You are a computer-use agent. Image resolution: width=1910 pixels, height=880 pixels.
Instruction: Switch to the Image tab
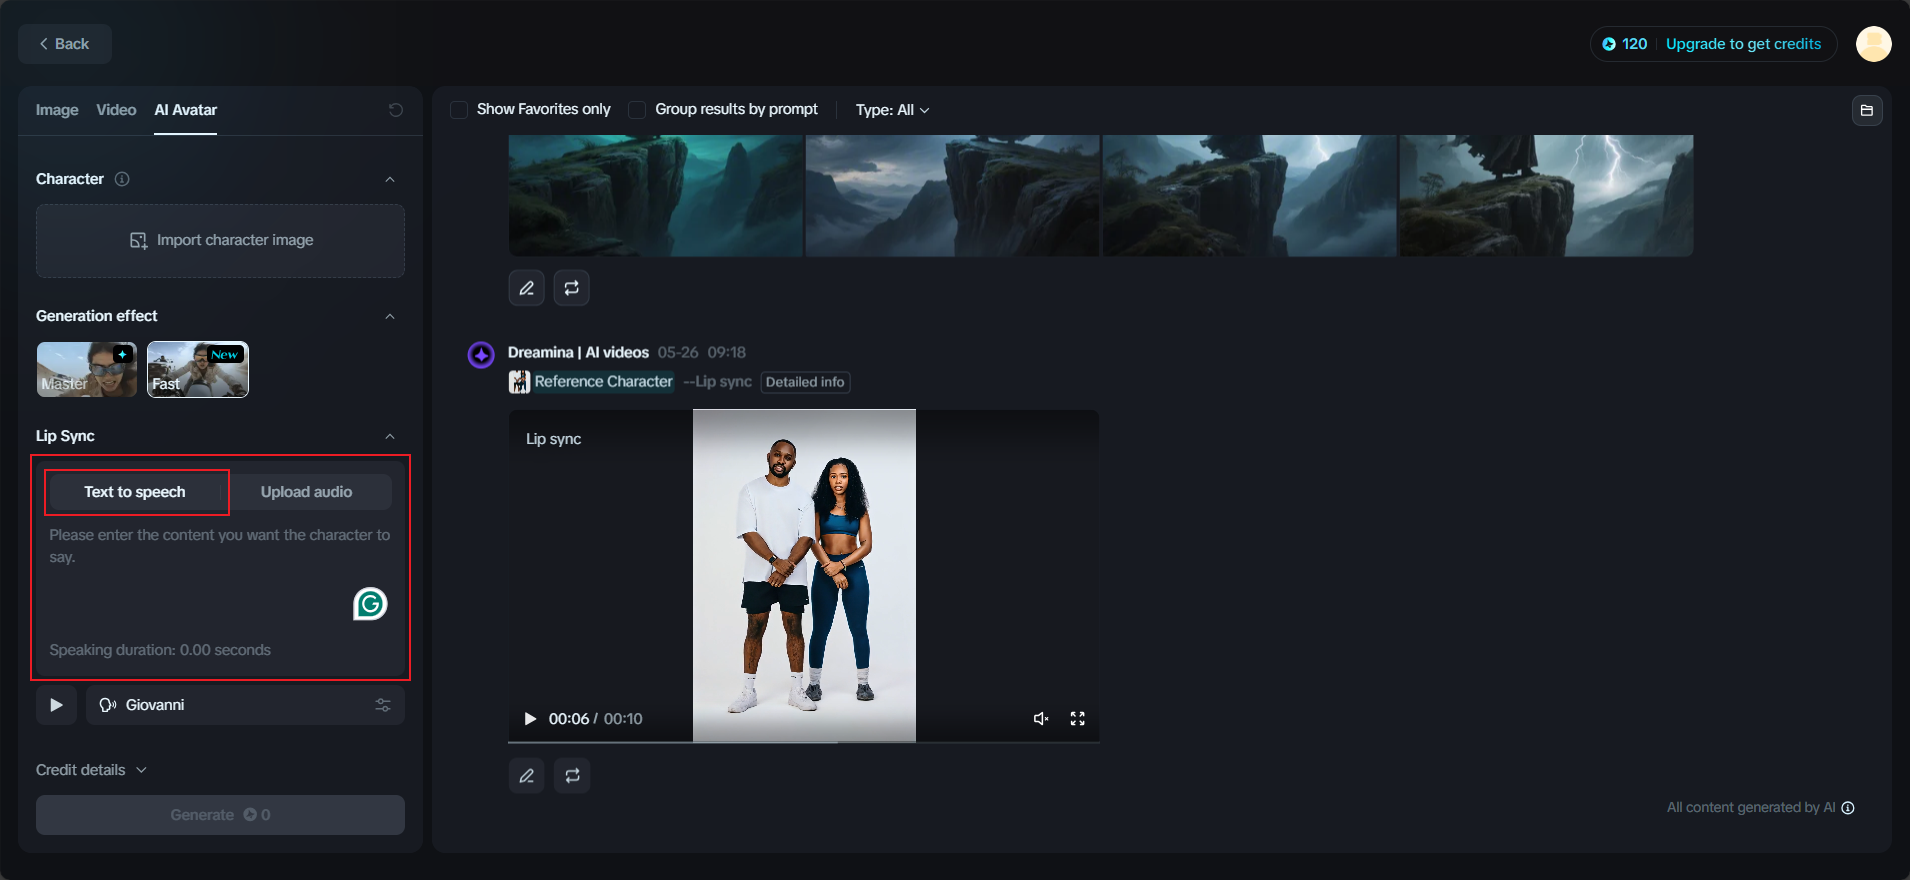pyautogui.click(x=57, y=110)
